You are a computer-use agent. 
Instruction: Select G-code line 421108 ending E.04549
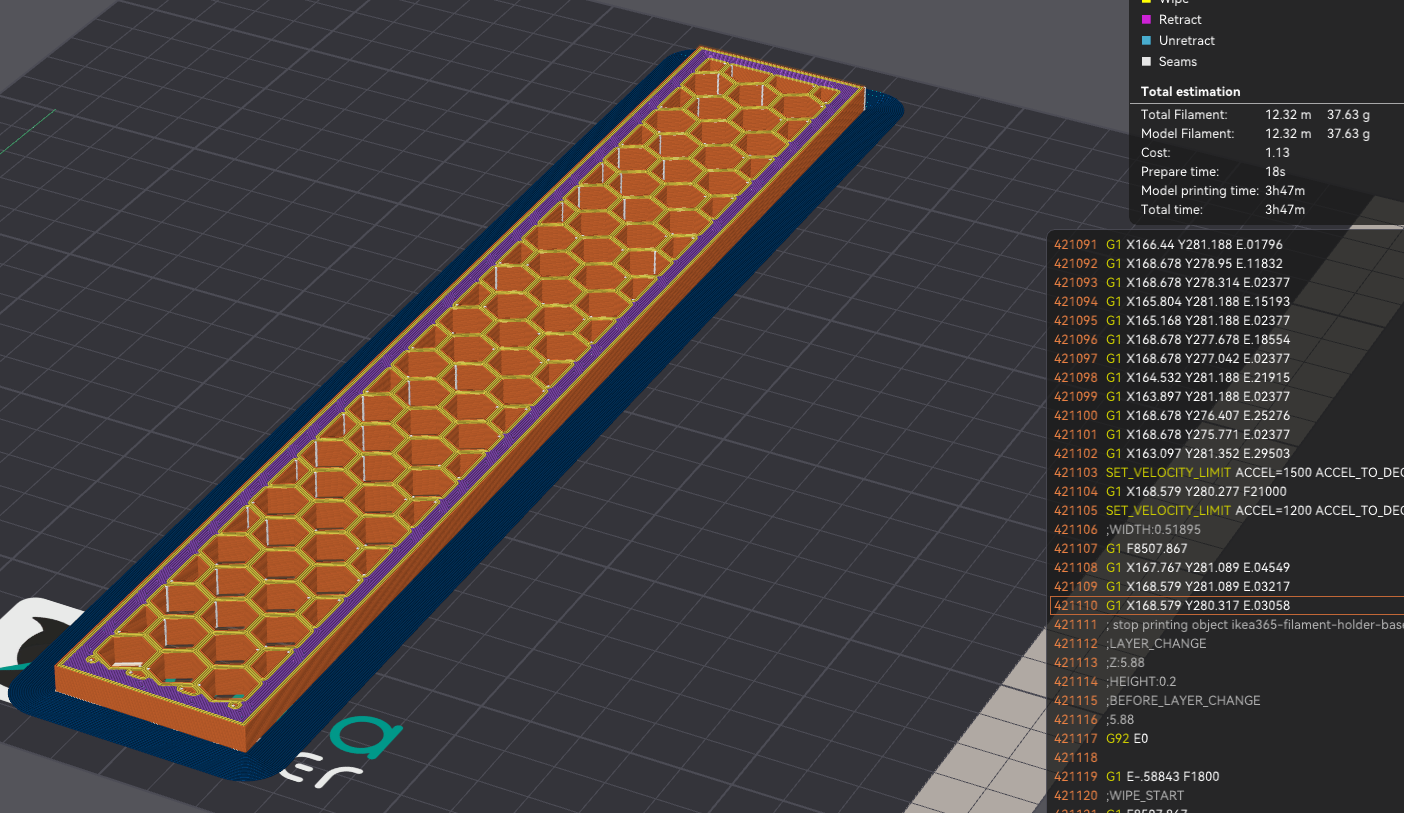1226,567
